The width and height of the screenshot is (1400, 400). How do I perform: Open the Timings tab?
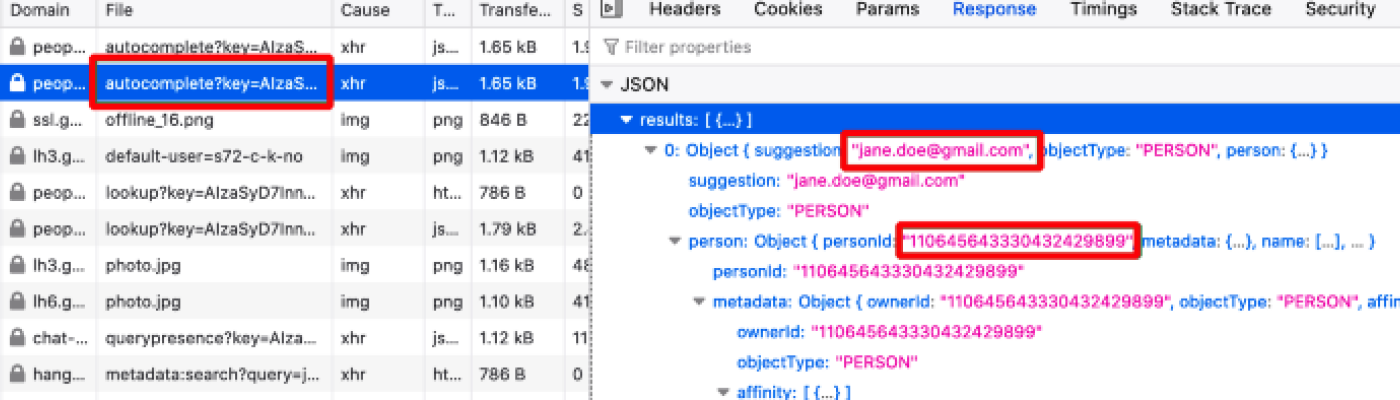(x=1103, y=10)
